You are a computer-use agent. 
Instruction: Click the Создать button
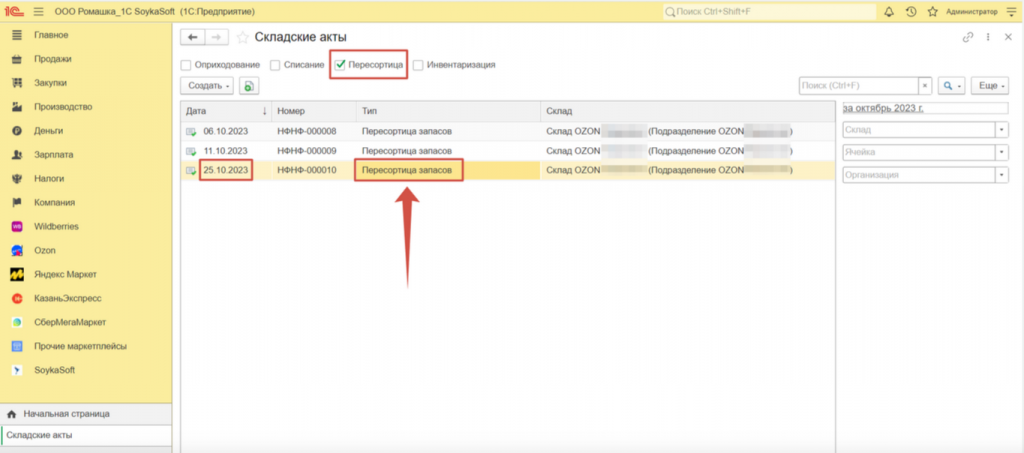206,86
